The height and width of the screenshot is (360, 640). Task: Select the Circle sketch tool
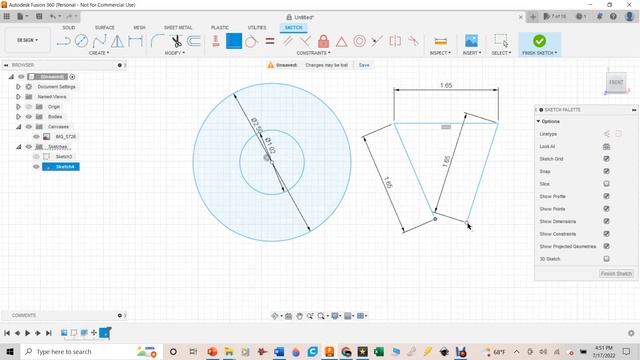coord(81,41)
